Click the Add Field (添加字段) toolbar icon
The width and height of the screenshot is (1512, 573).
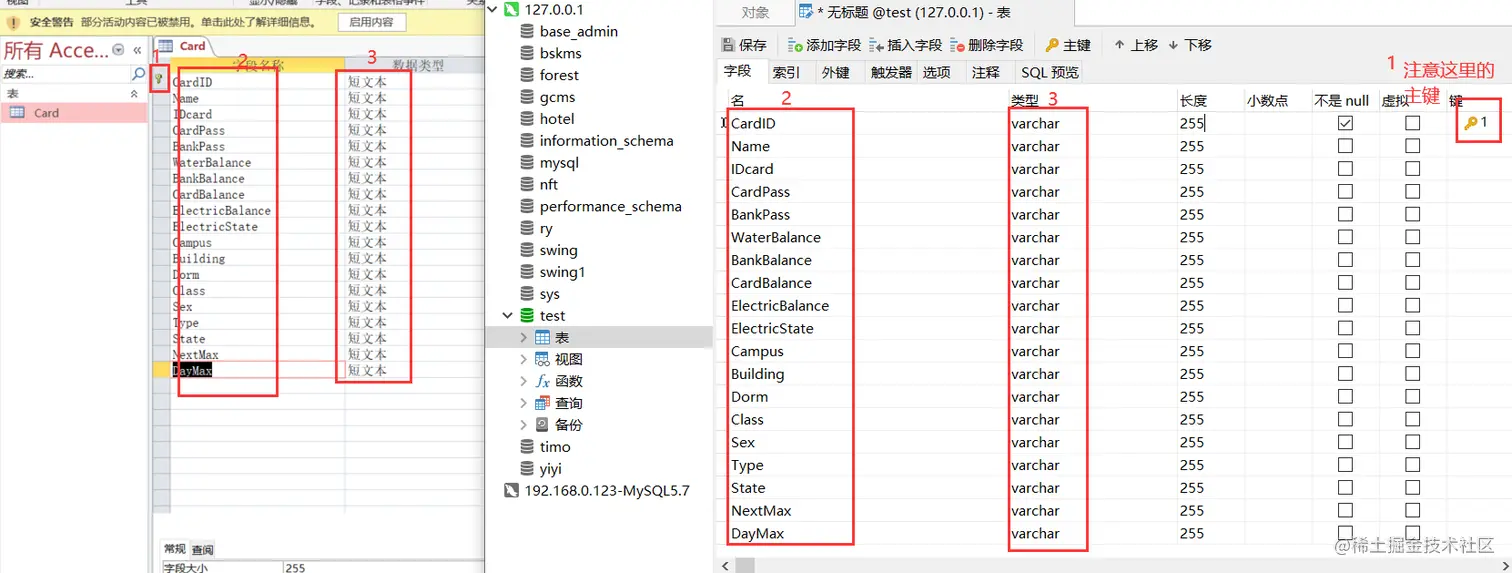coord(795,45)
